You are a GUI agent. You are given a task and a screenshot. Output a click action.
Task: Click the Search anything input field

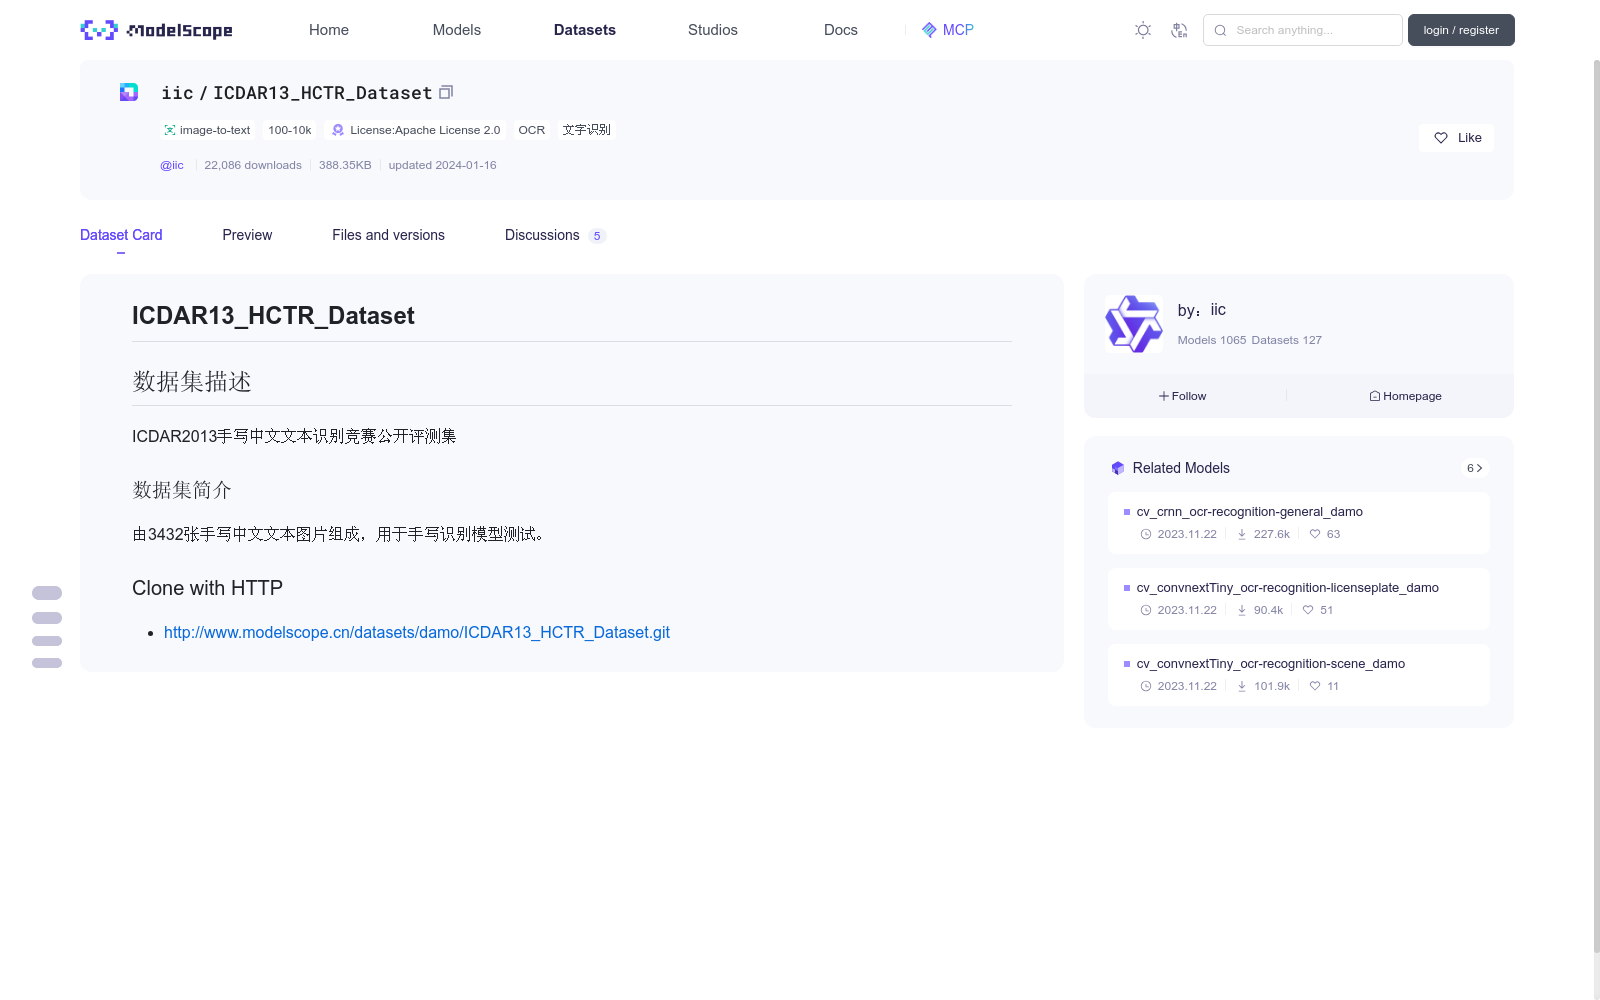pyautogui.click(x=1302, y=30)
